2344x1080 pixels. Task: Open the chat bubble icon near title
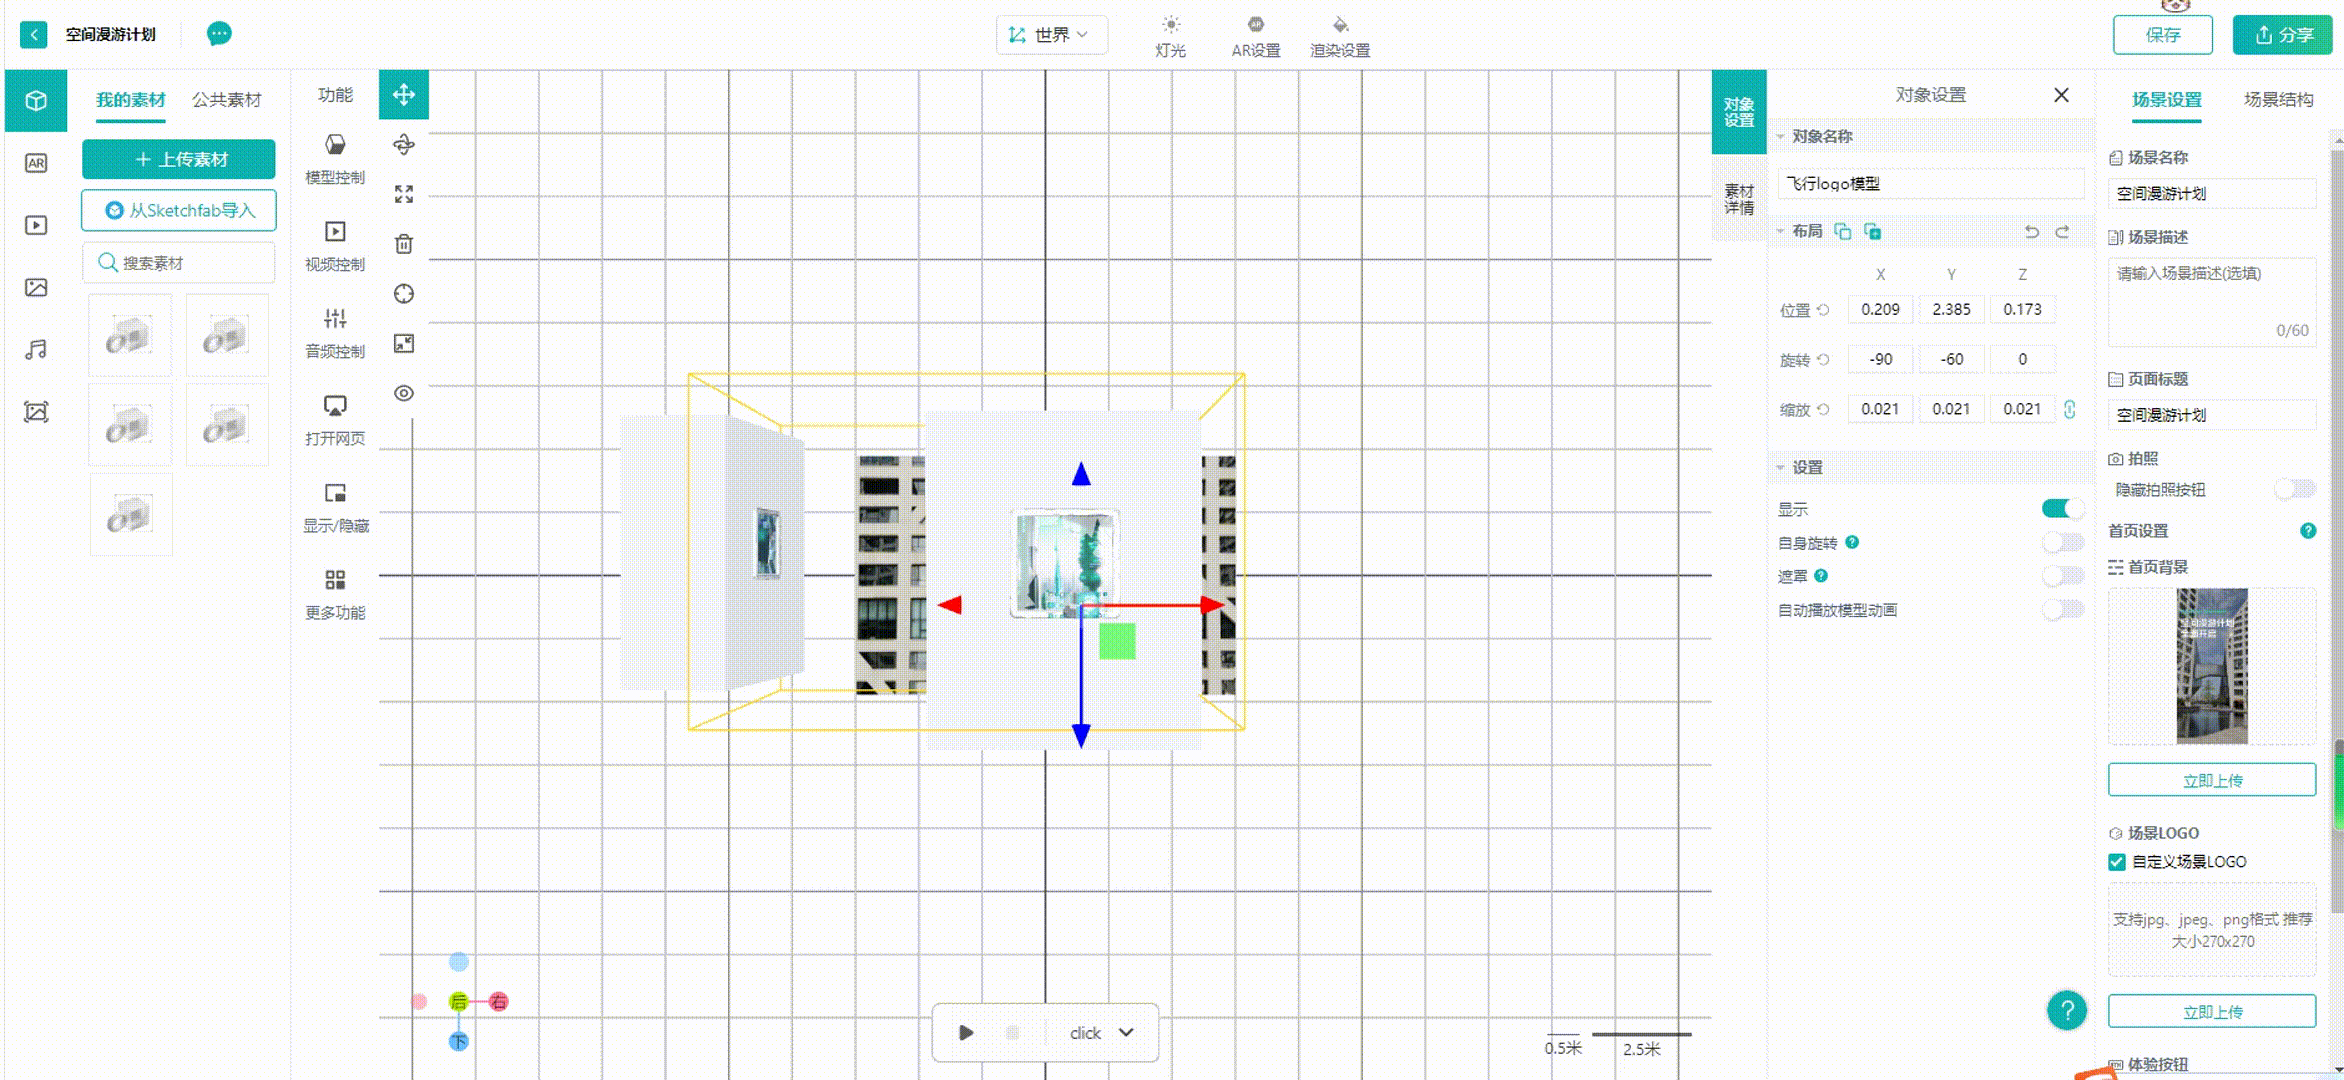219,34
